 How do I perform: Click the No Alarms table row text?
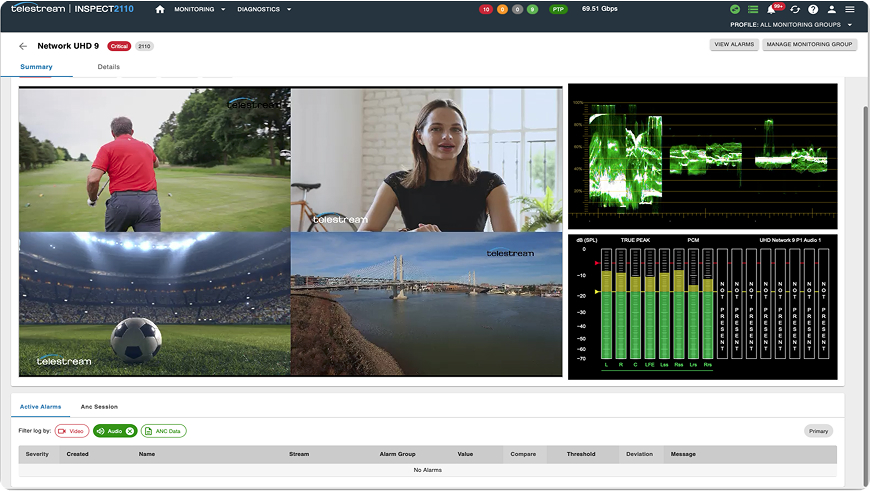point(428,470)
